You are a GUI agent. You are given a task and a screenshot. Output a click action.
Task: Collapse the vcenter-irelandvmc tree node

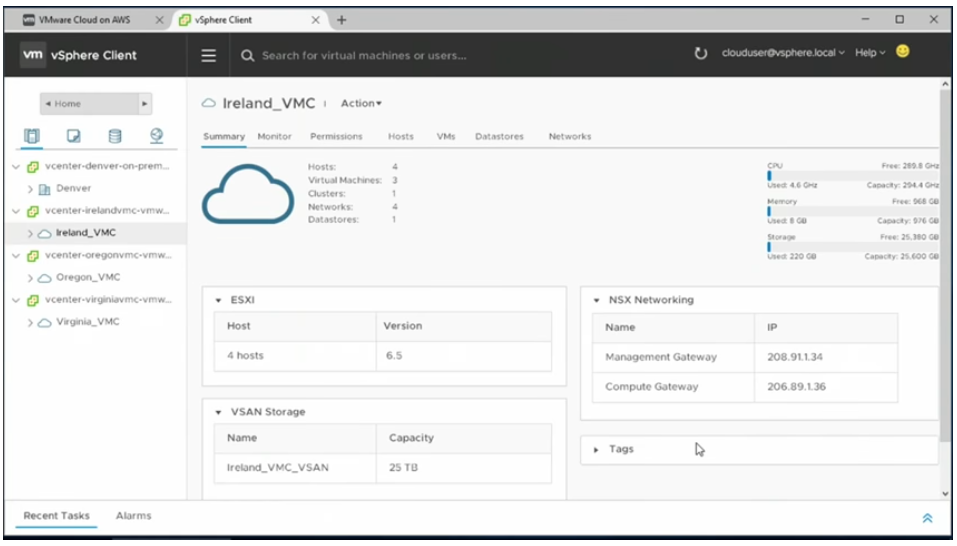point(16,211)
